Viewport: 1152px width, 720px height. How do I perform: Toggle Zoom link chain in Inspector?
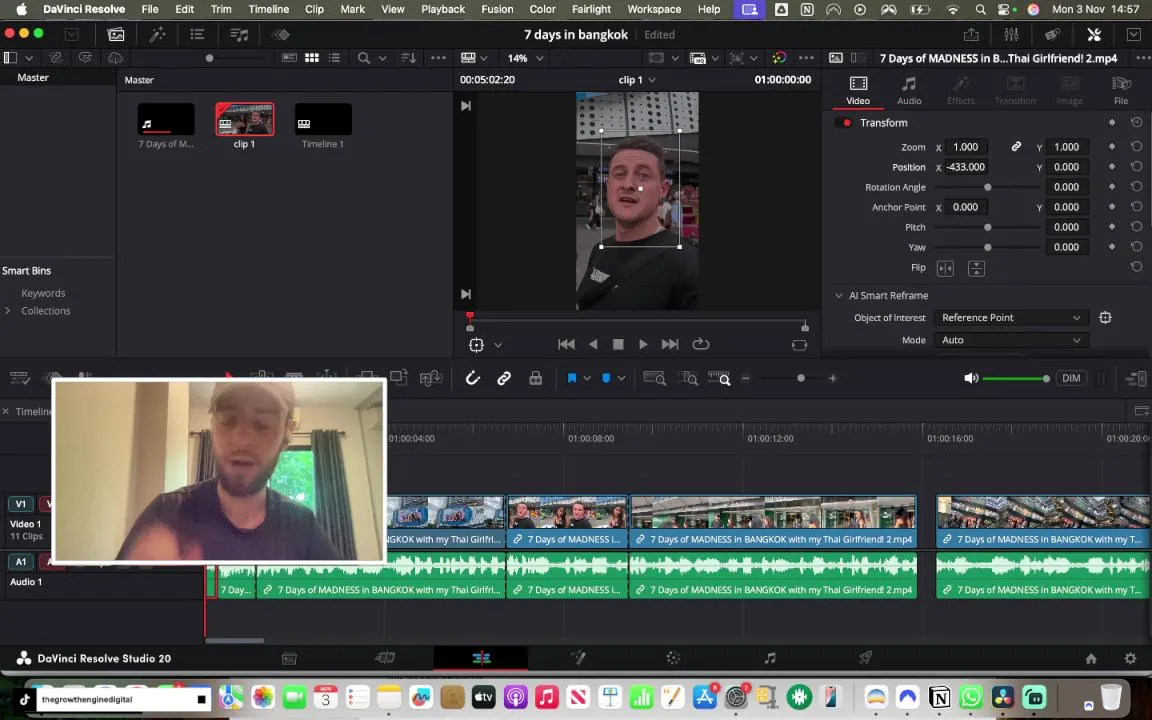coord(1016,147)
